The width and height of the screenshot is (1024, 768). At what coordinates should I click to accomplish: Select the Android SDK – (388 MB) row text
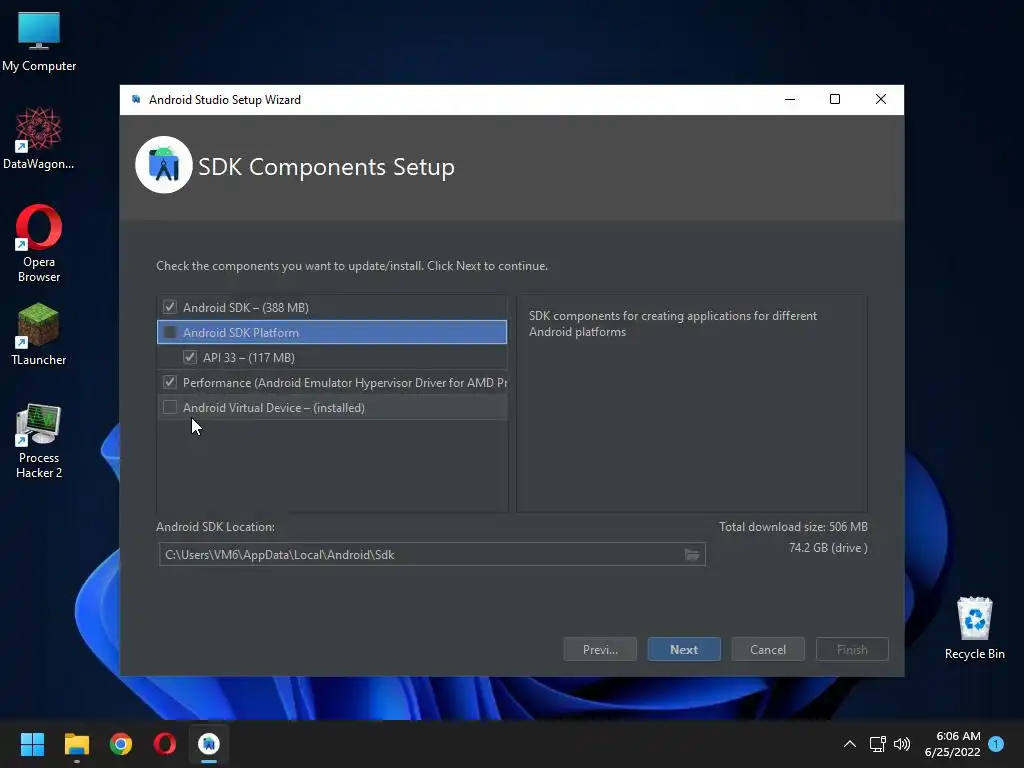tap(246, 308)
